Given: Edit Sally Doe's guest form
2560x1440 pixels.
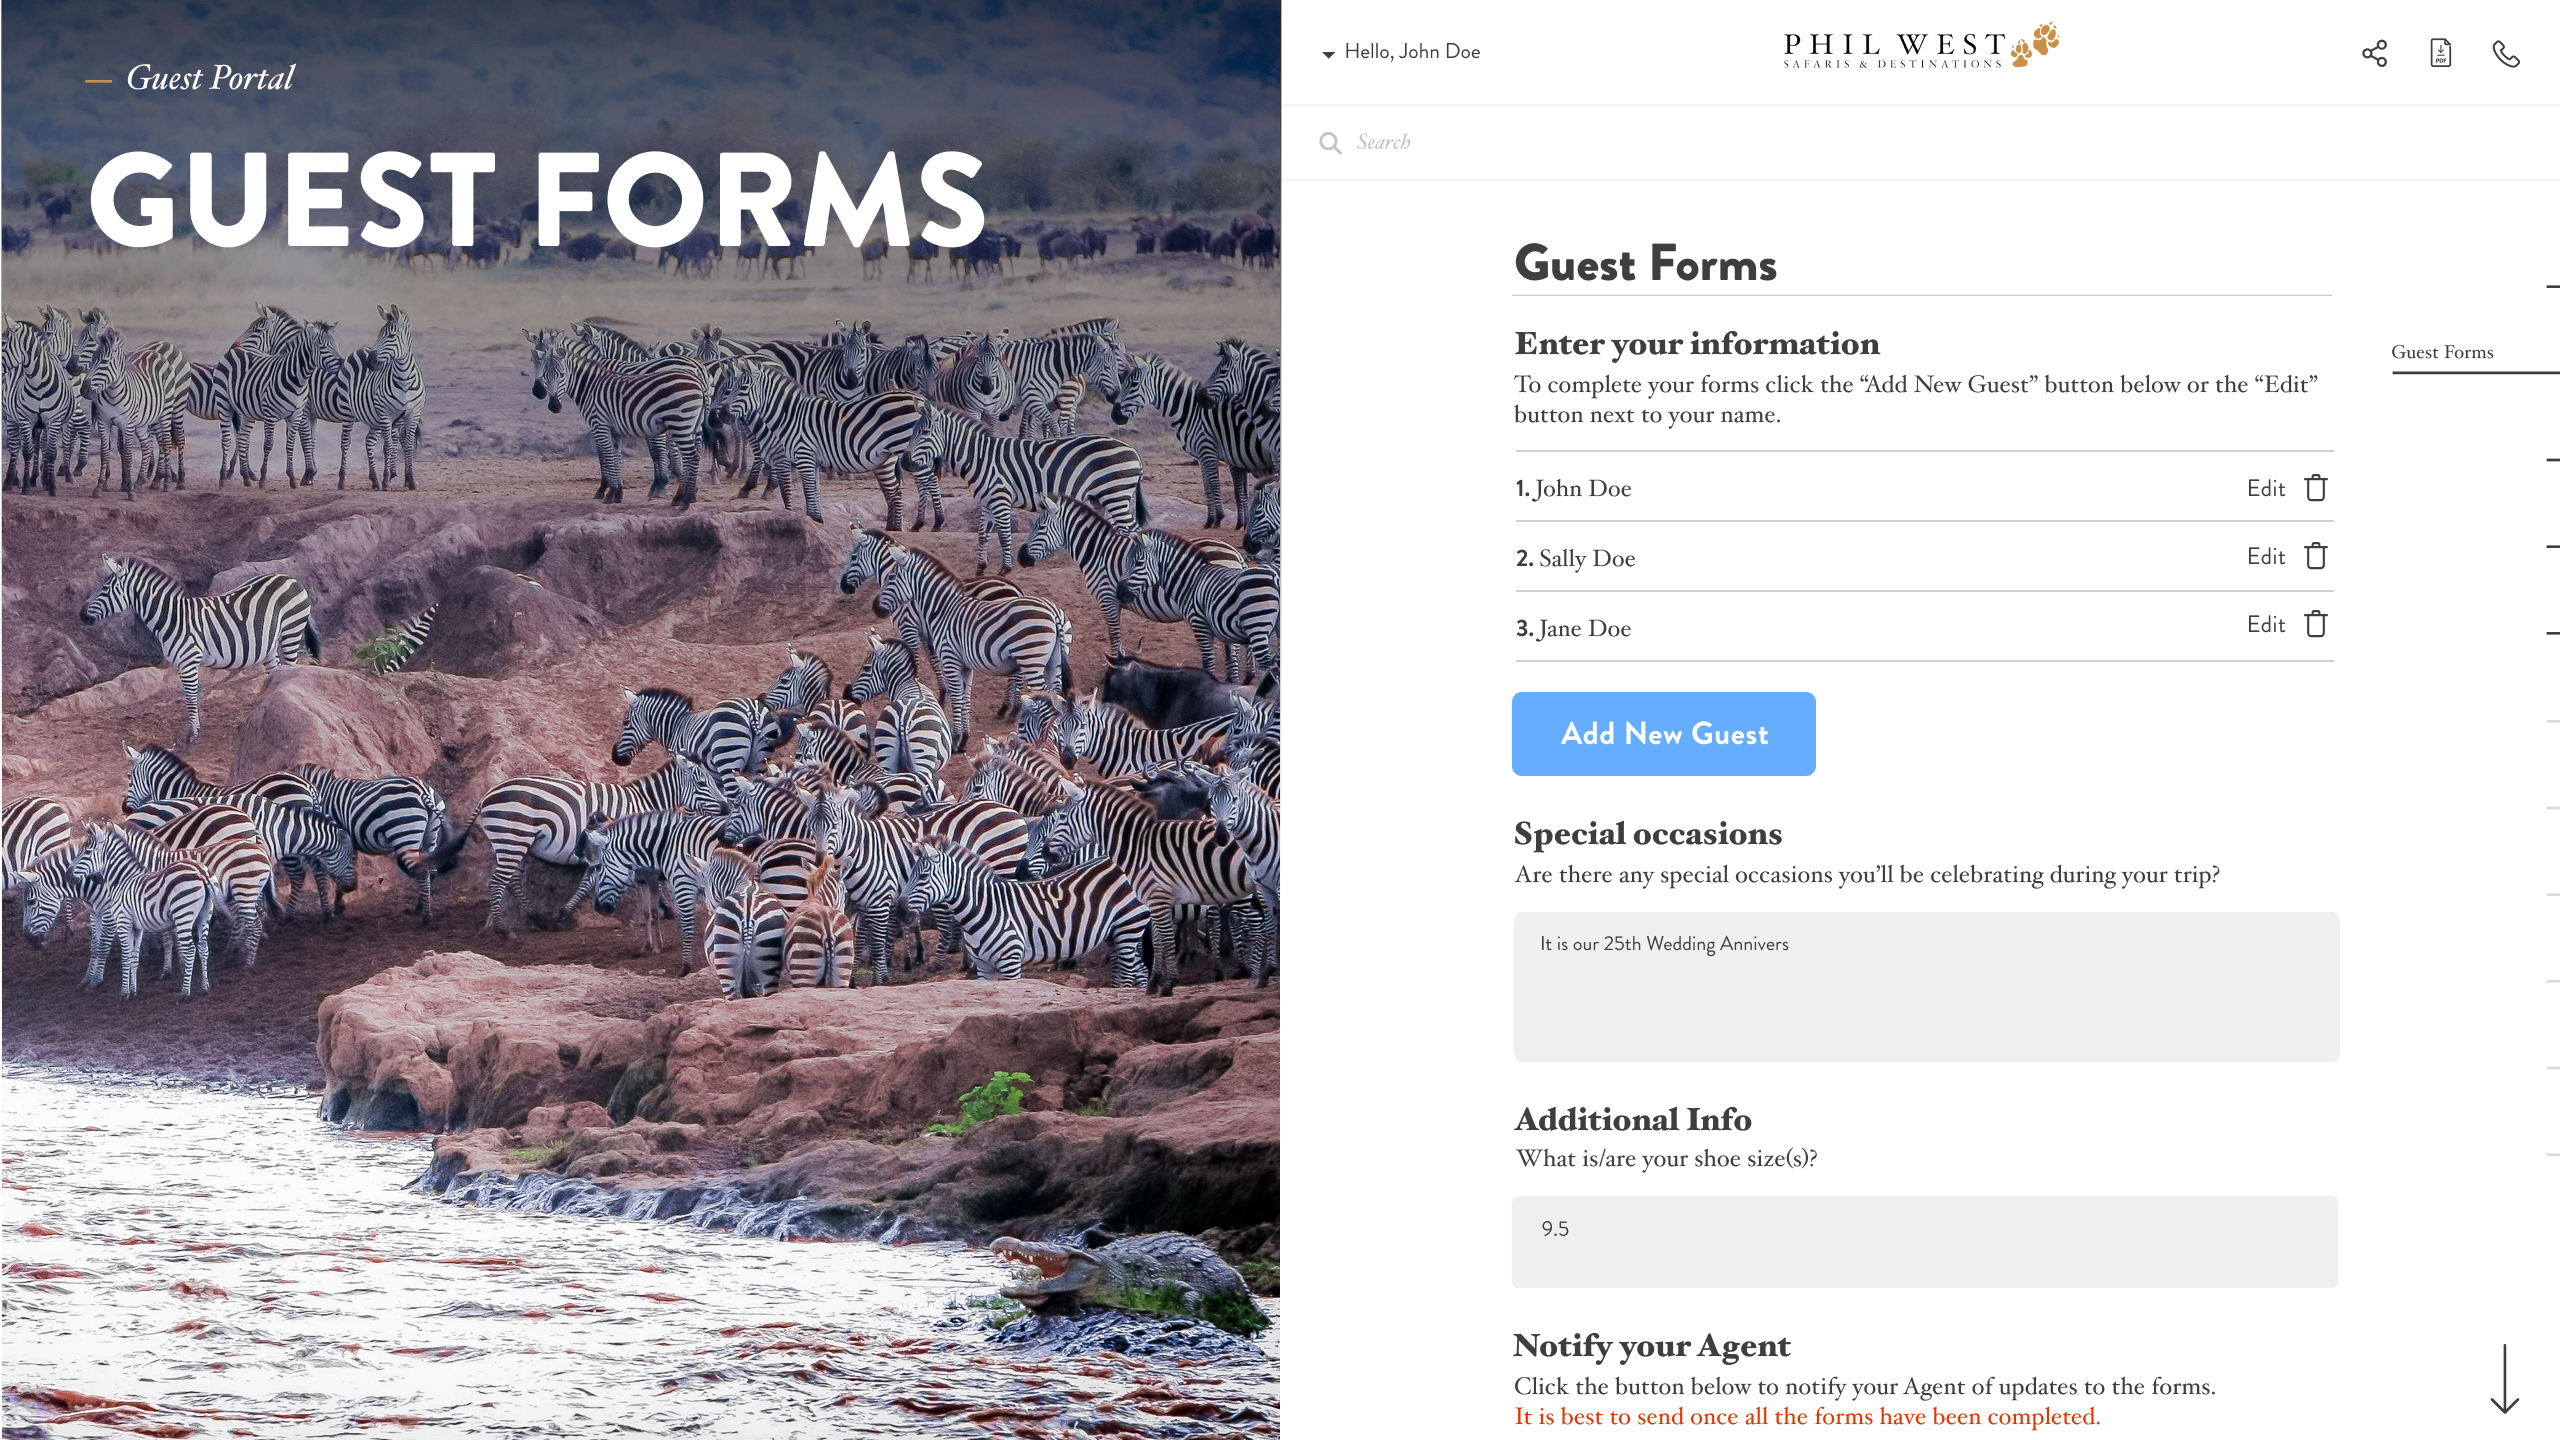Looking at the screenshot, I should click(2266, 556).
